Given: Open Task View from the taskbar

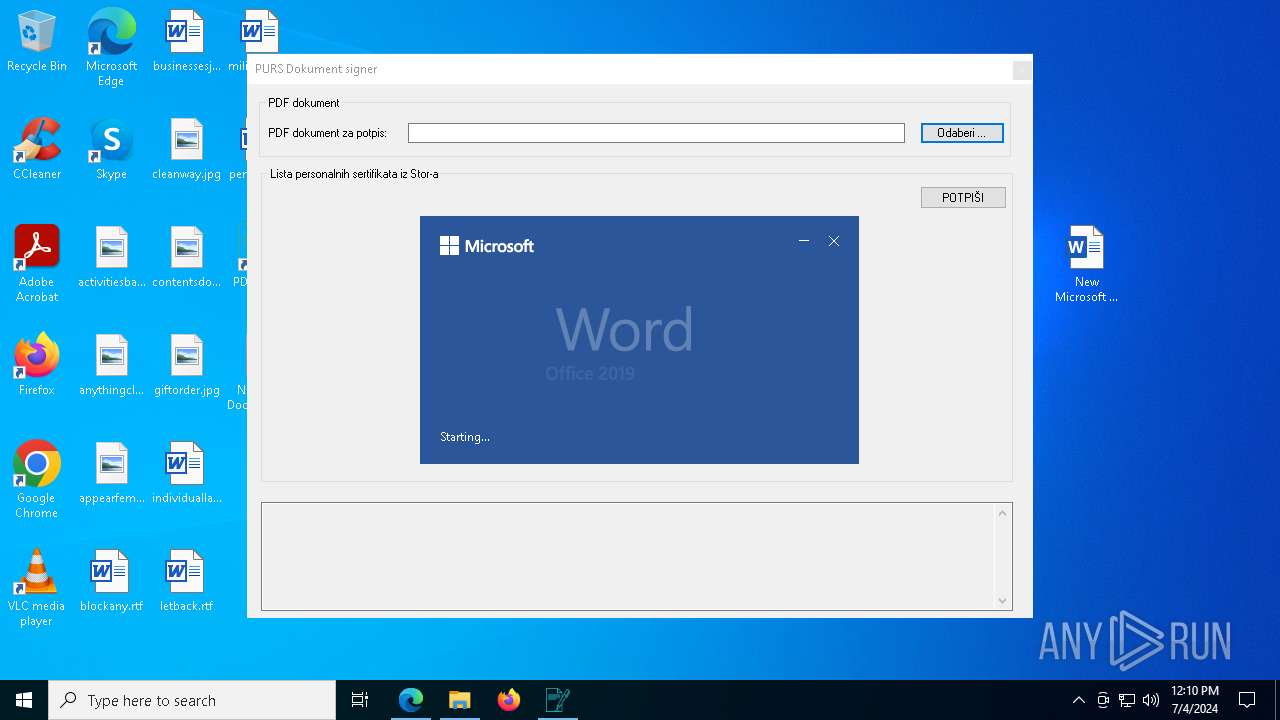Looking at the screenshot, I should (x=360, y=700).
